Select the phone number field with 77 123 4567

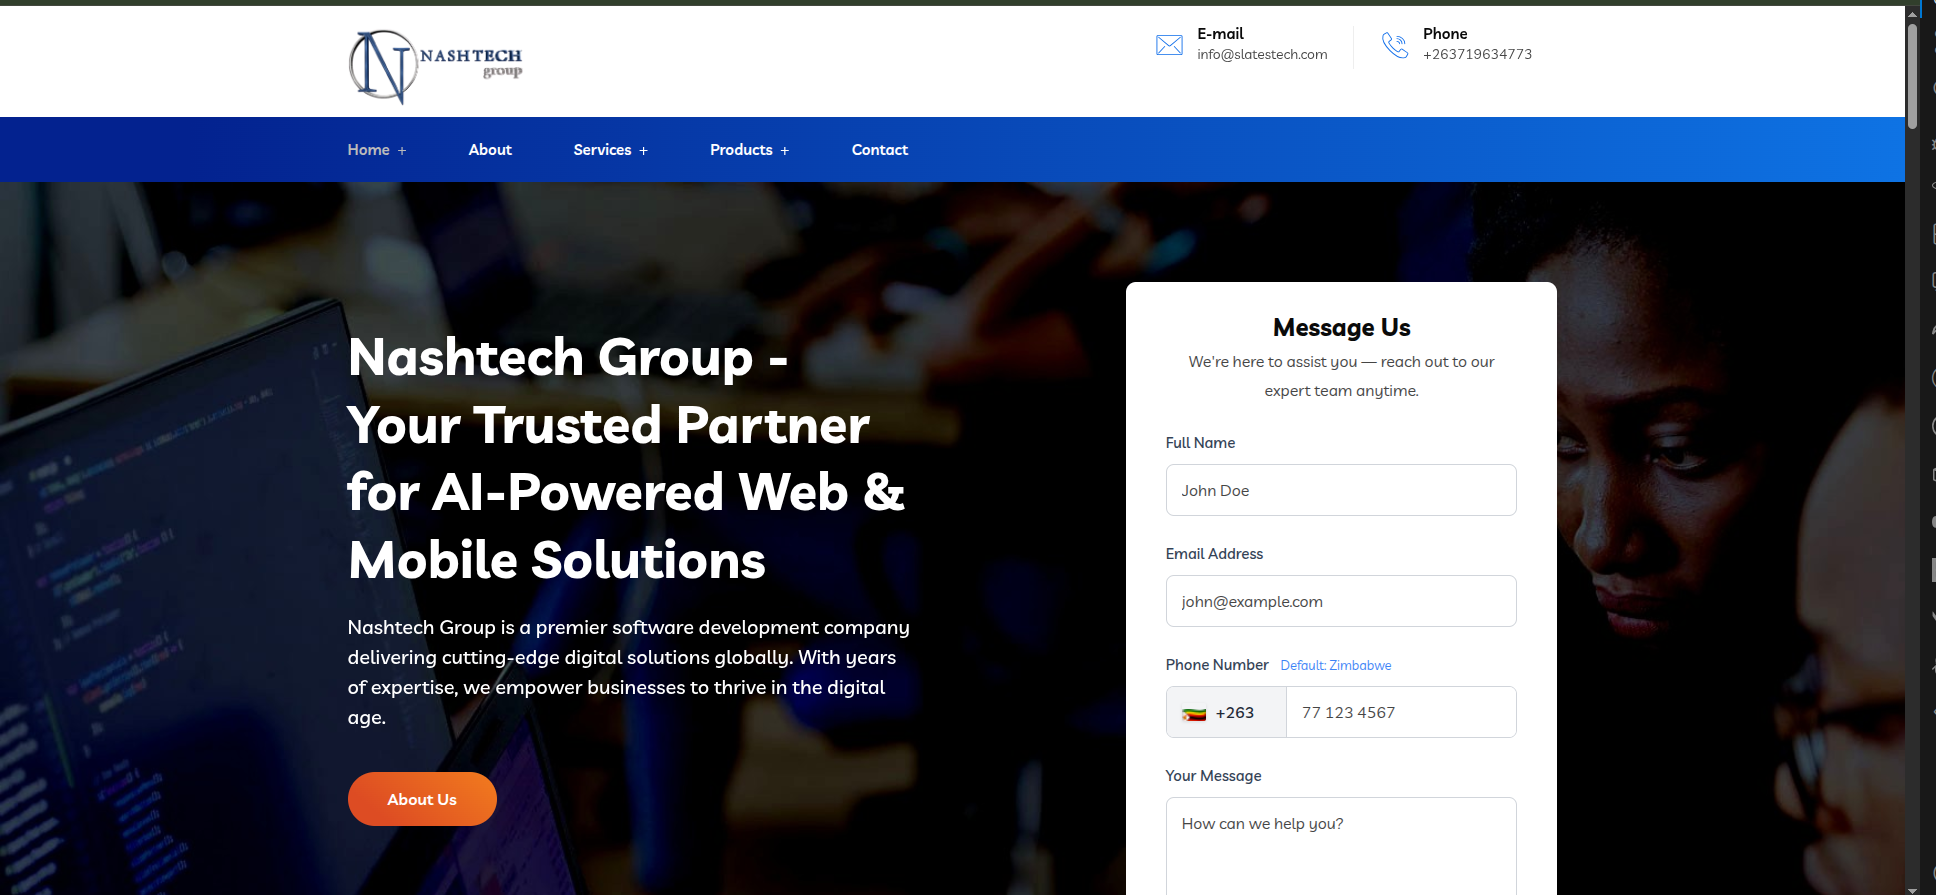point(1400,712)
